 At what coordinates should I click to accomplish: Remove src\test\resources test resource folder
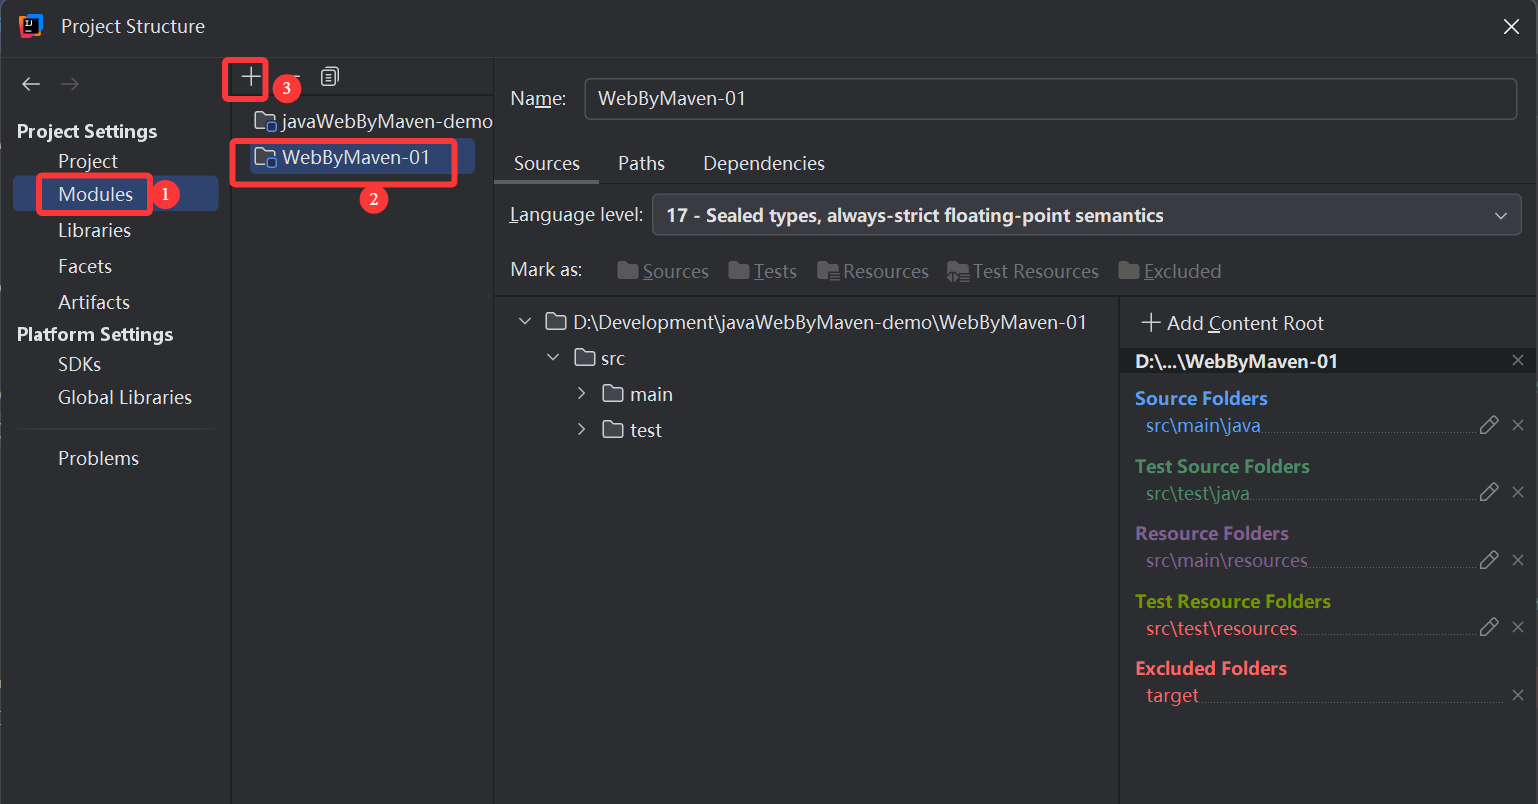coord(1518,627)
